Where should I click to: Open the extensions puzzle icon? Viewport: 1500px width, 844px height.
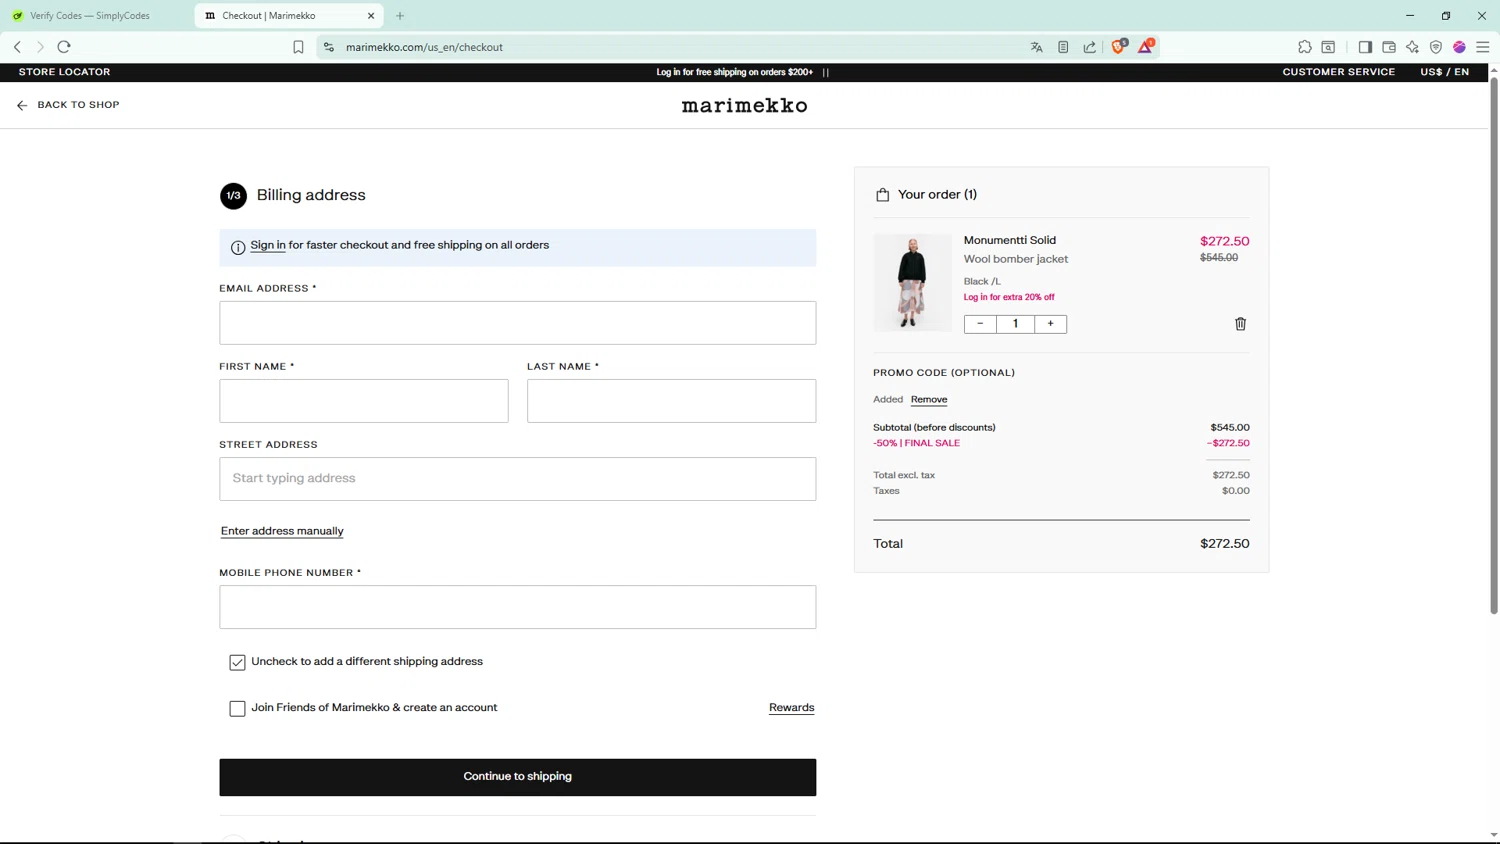click(1305, 47)
